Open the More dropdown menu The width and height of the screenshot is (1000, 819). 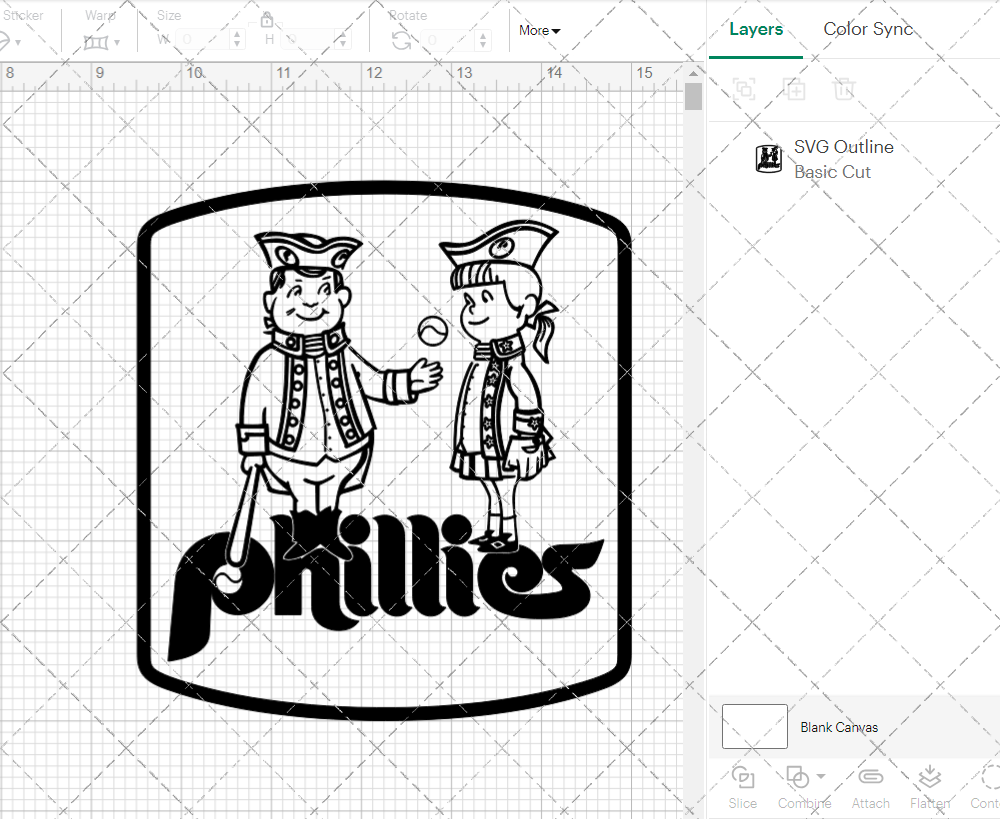540,30
